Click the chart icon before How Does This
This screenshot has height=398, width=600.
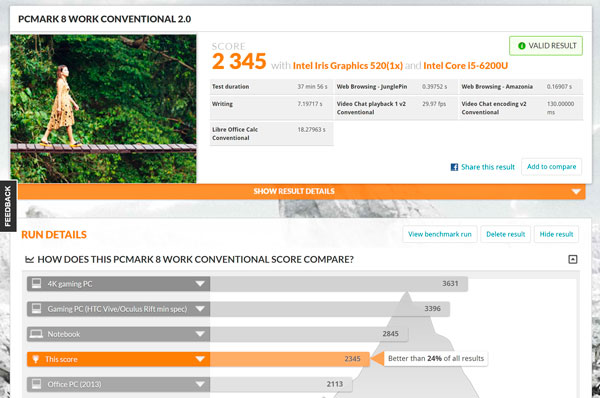pyautogui.click(x=29, y=260)
